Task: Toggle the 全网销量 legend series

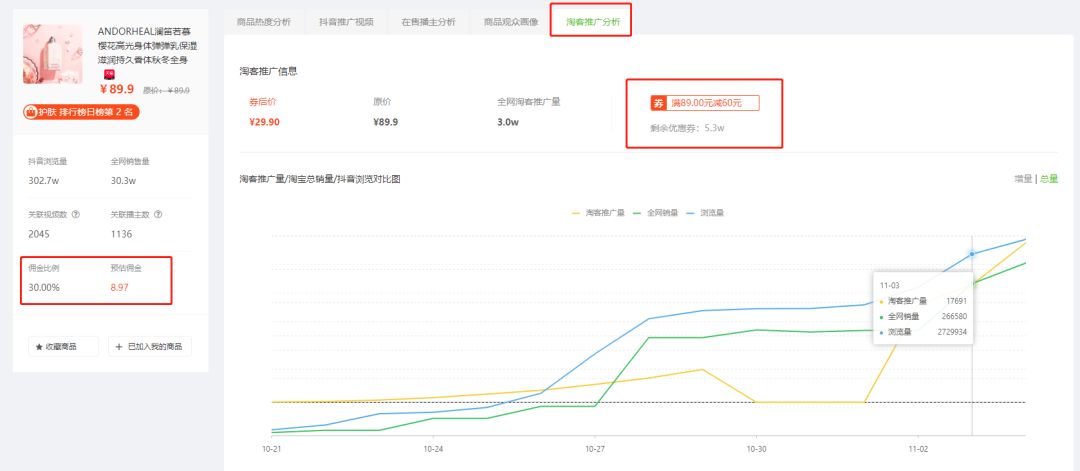Action: (x=656, y=213)
